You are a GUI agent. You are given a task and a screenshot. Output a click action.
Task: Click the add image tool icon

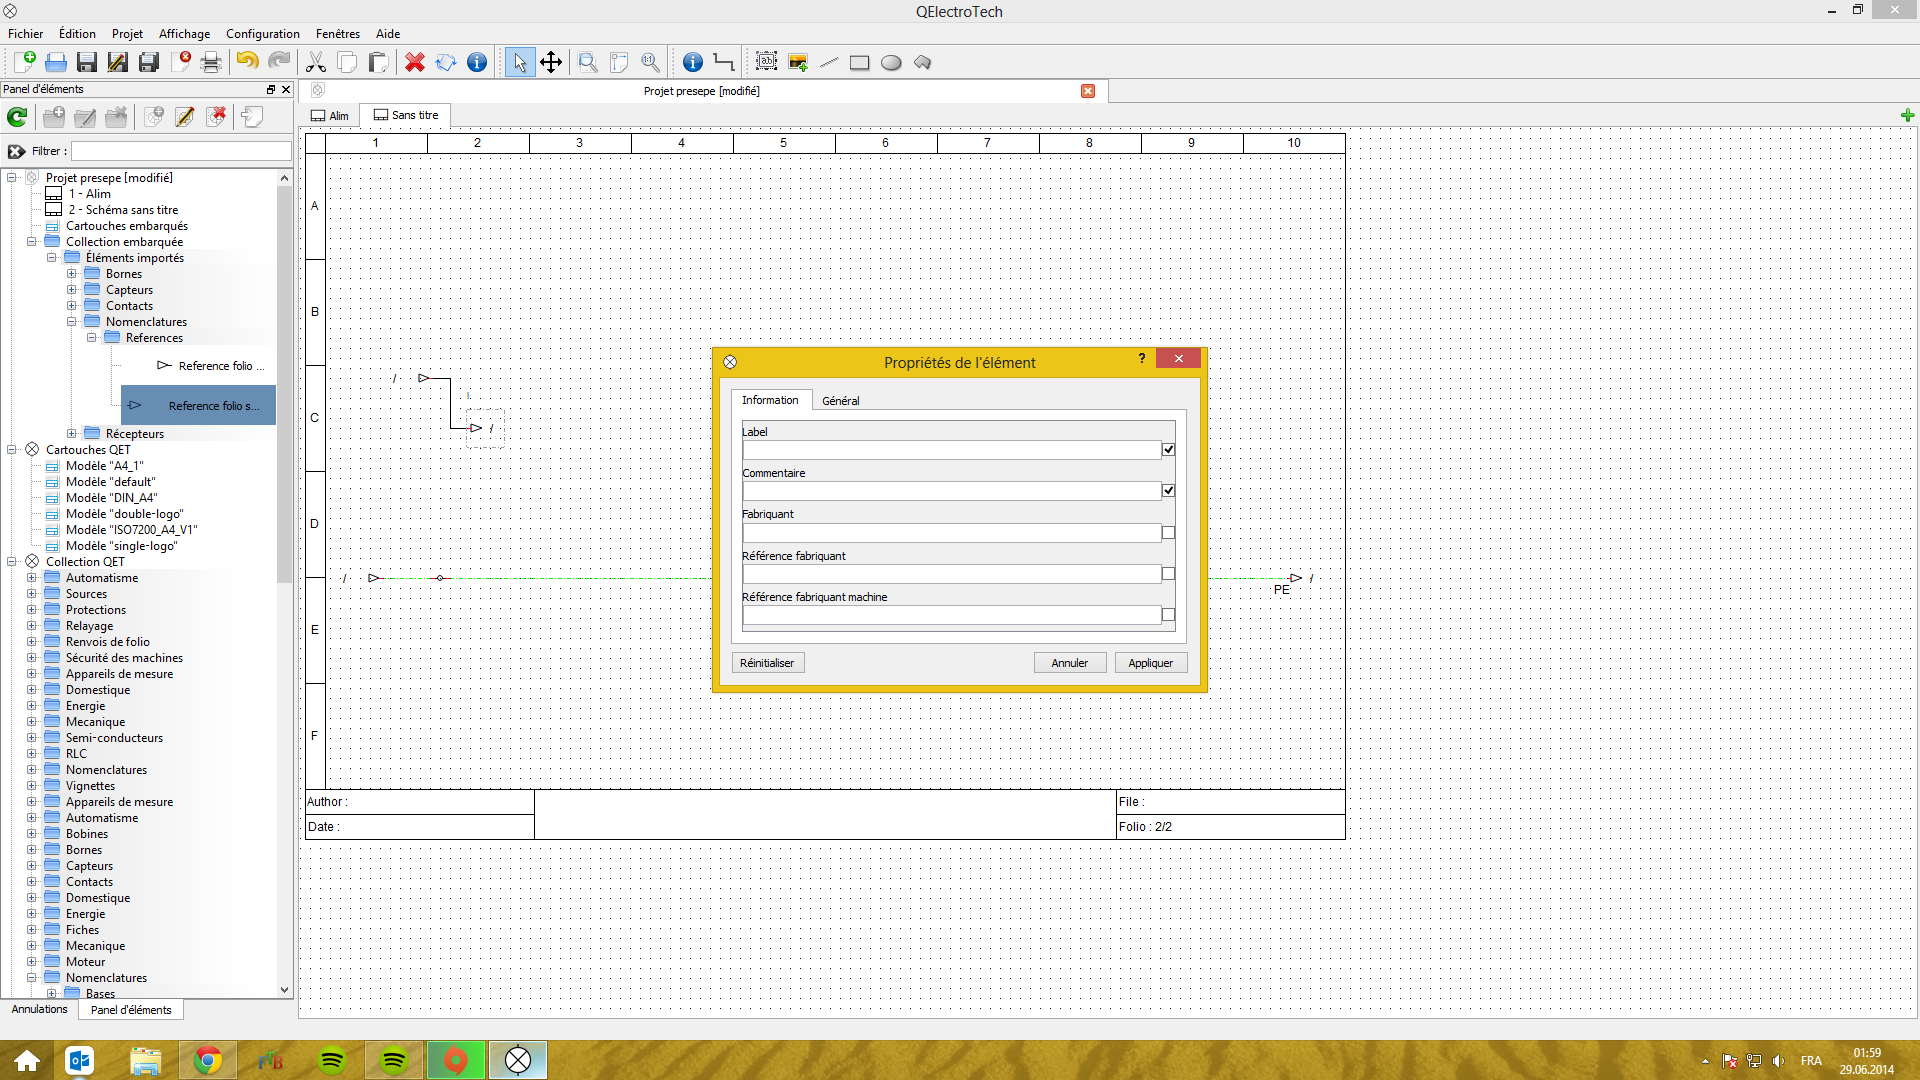click(x=798, y=62)
